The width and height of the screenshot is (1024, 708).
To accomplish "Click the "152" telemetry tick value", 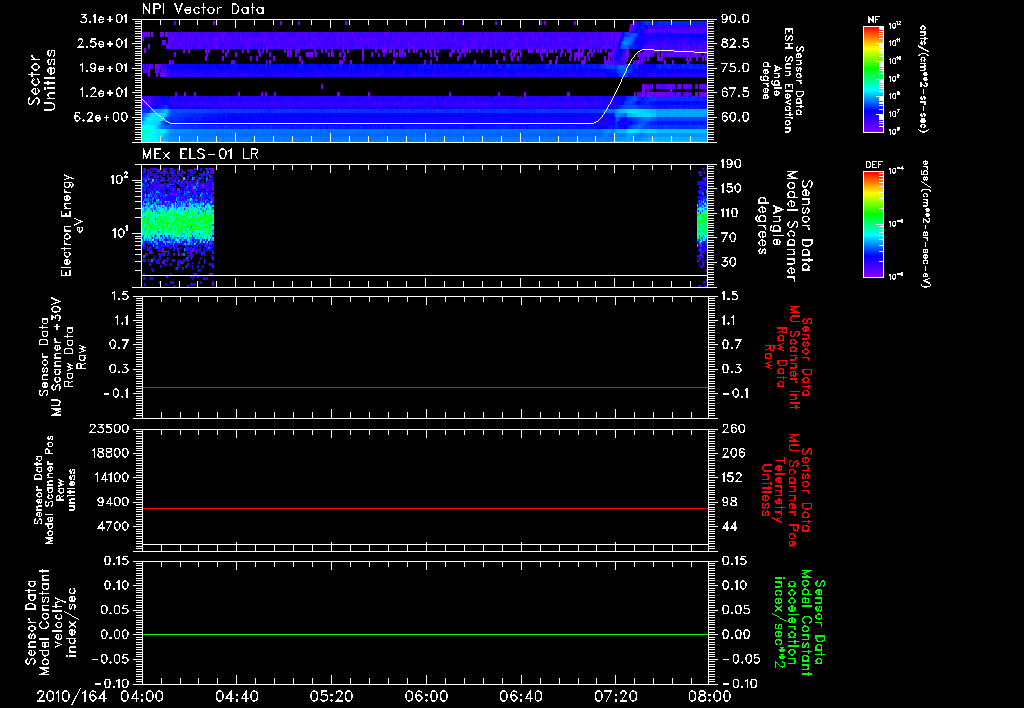I will point(731,477).
